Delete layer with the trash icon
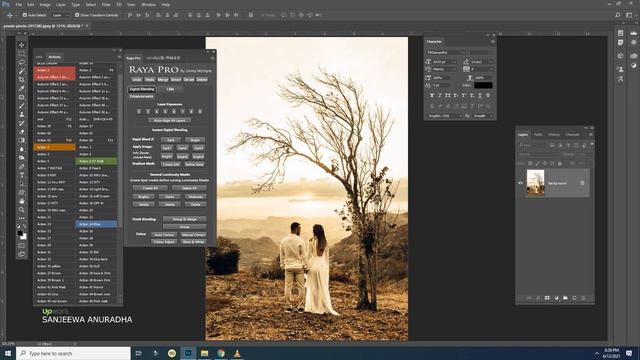The width and height of the screenshot is (640, 360). coord(583,298)
